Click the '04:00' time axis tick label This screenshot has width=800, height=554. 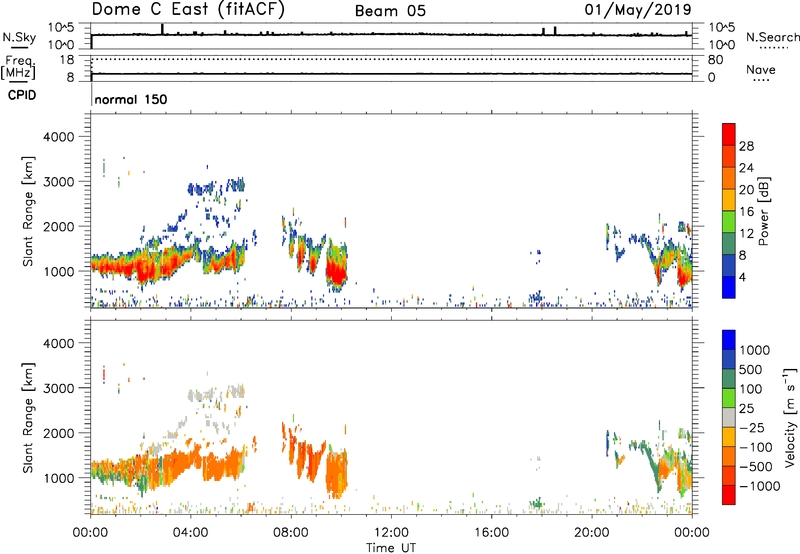[x=190, y=533]
